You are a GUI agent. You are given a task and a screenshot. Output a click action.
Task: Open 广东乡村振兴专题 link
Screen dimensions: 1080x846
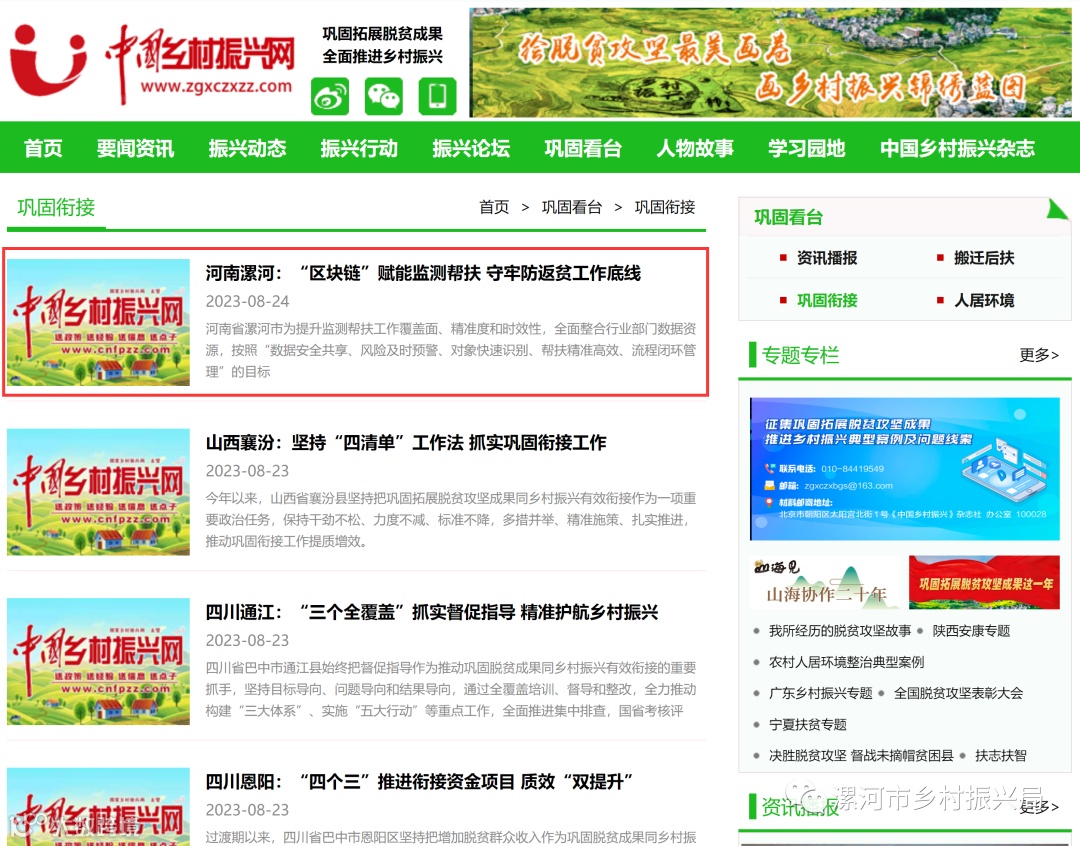[820, 693]
